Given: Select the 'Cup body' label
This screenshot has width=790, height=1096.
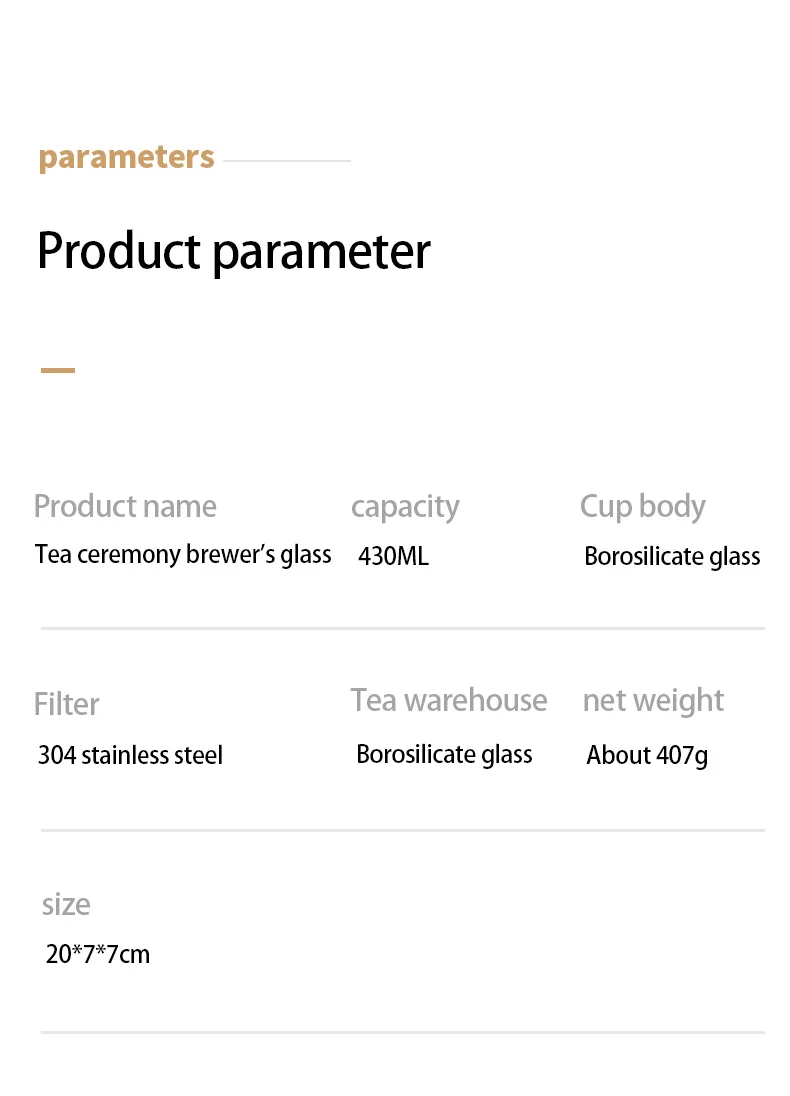Looking at the screenshot, I should click(642, 507).
